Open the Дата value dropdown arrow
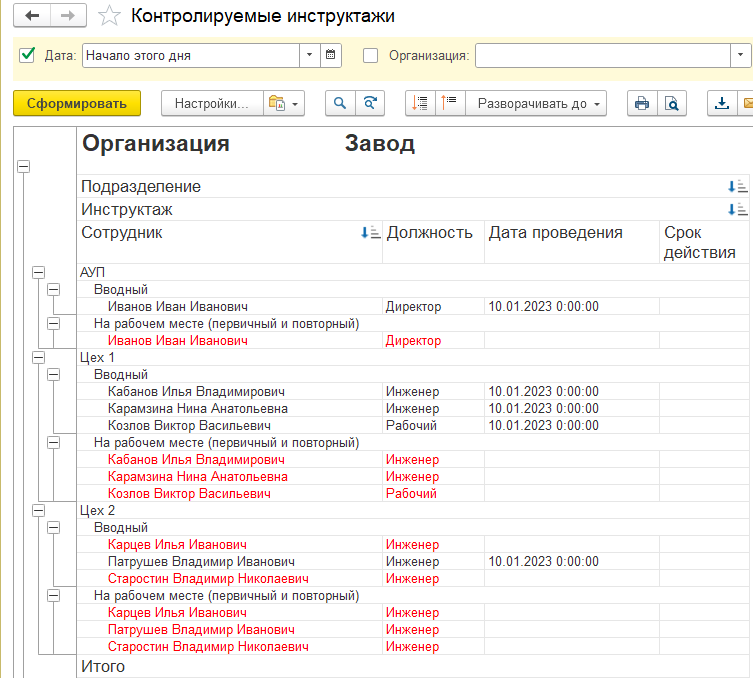 coord(310,55)
